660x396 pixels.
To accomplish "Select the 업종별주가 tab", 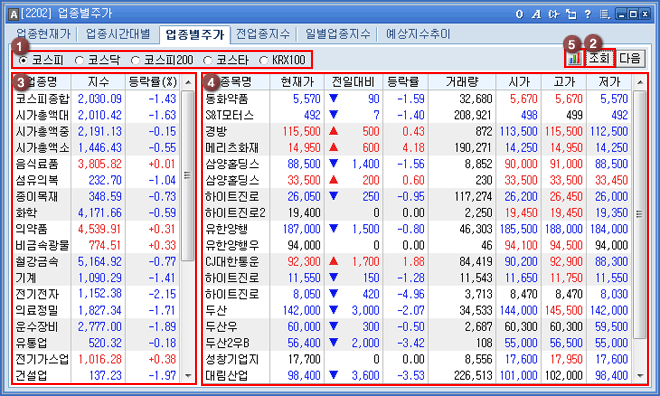I will pyautogui.click(x=195, y=34).
